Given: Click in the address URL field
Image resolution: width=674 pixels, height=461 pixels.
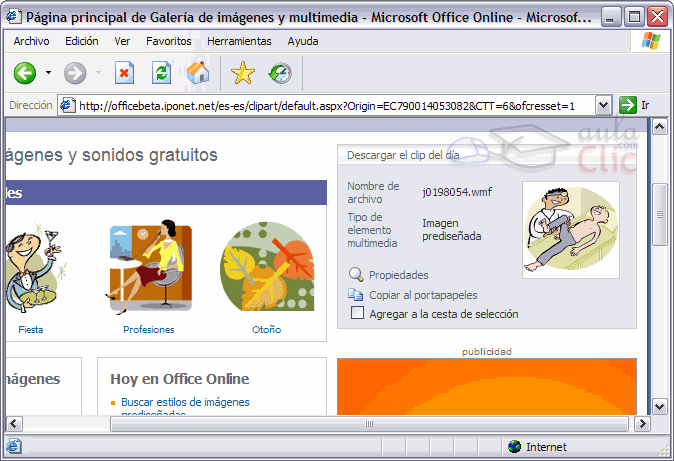Looking at the screenshot, I should (x=330, y=105).
